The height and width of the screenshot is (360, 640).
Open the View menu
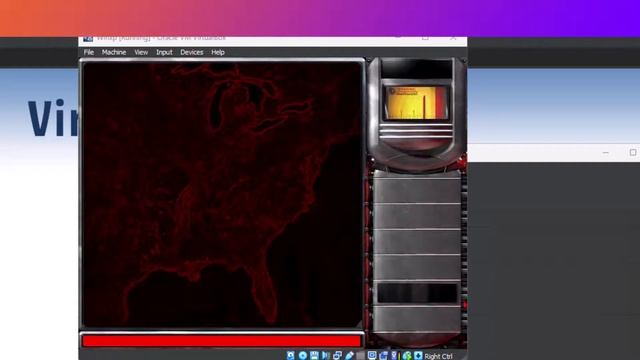[x=141, y=52]
